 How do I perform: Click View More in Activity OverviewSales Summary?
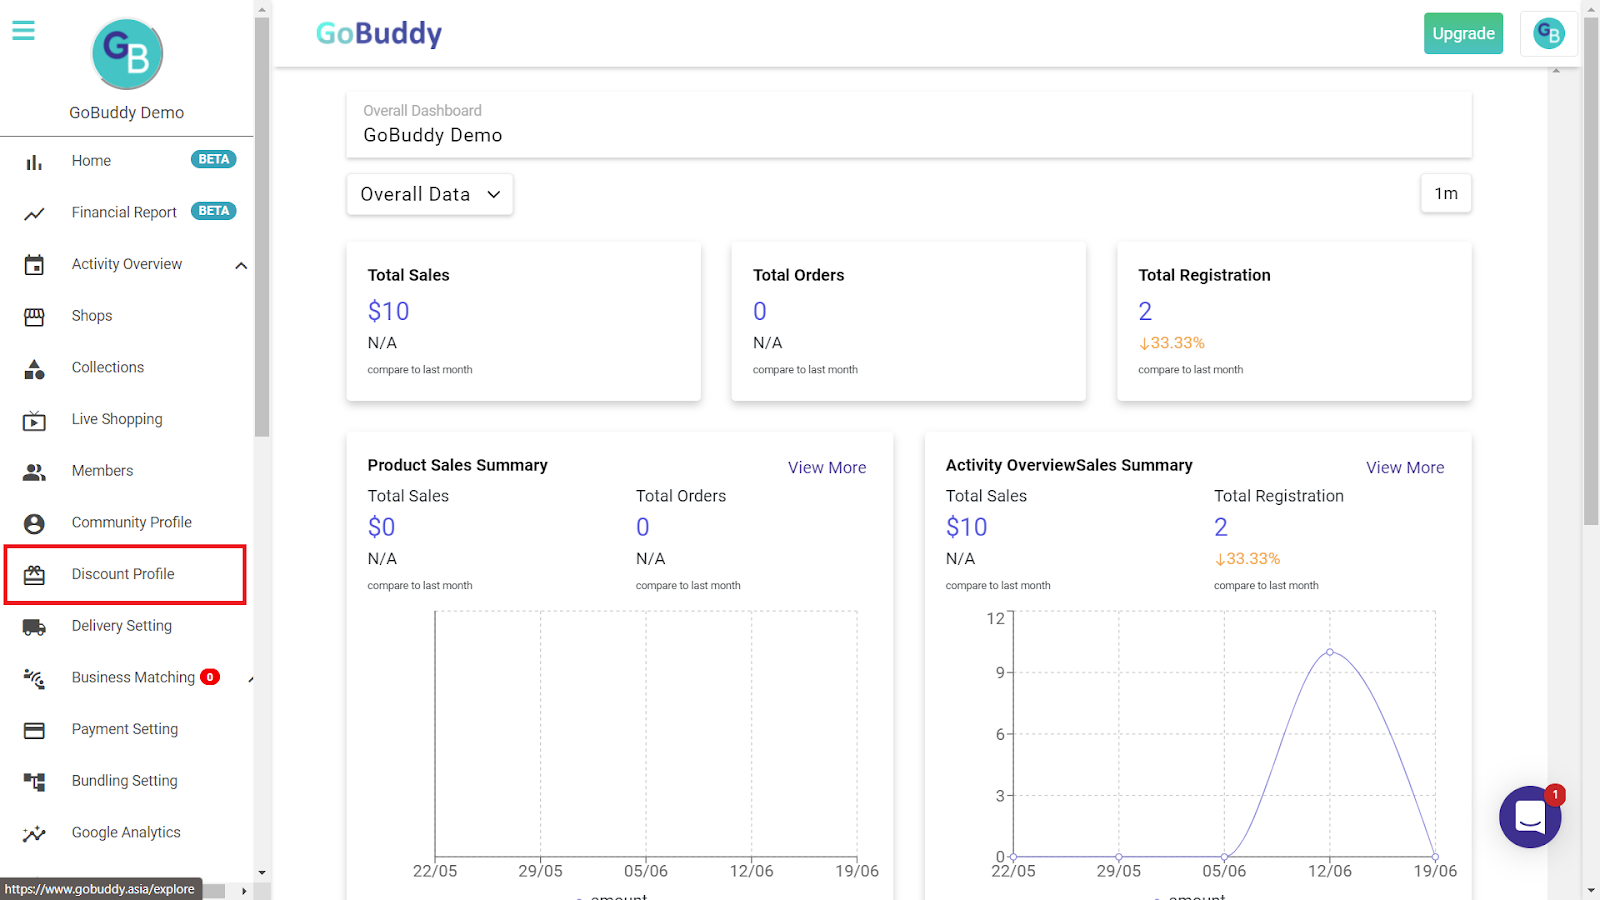[x=1405, y=467]
